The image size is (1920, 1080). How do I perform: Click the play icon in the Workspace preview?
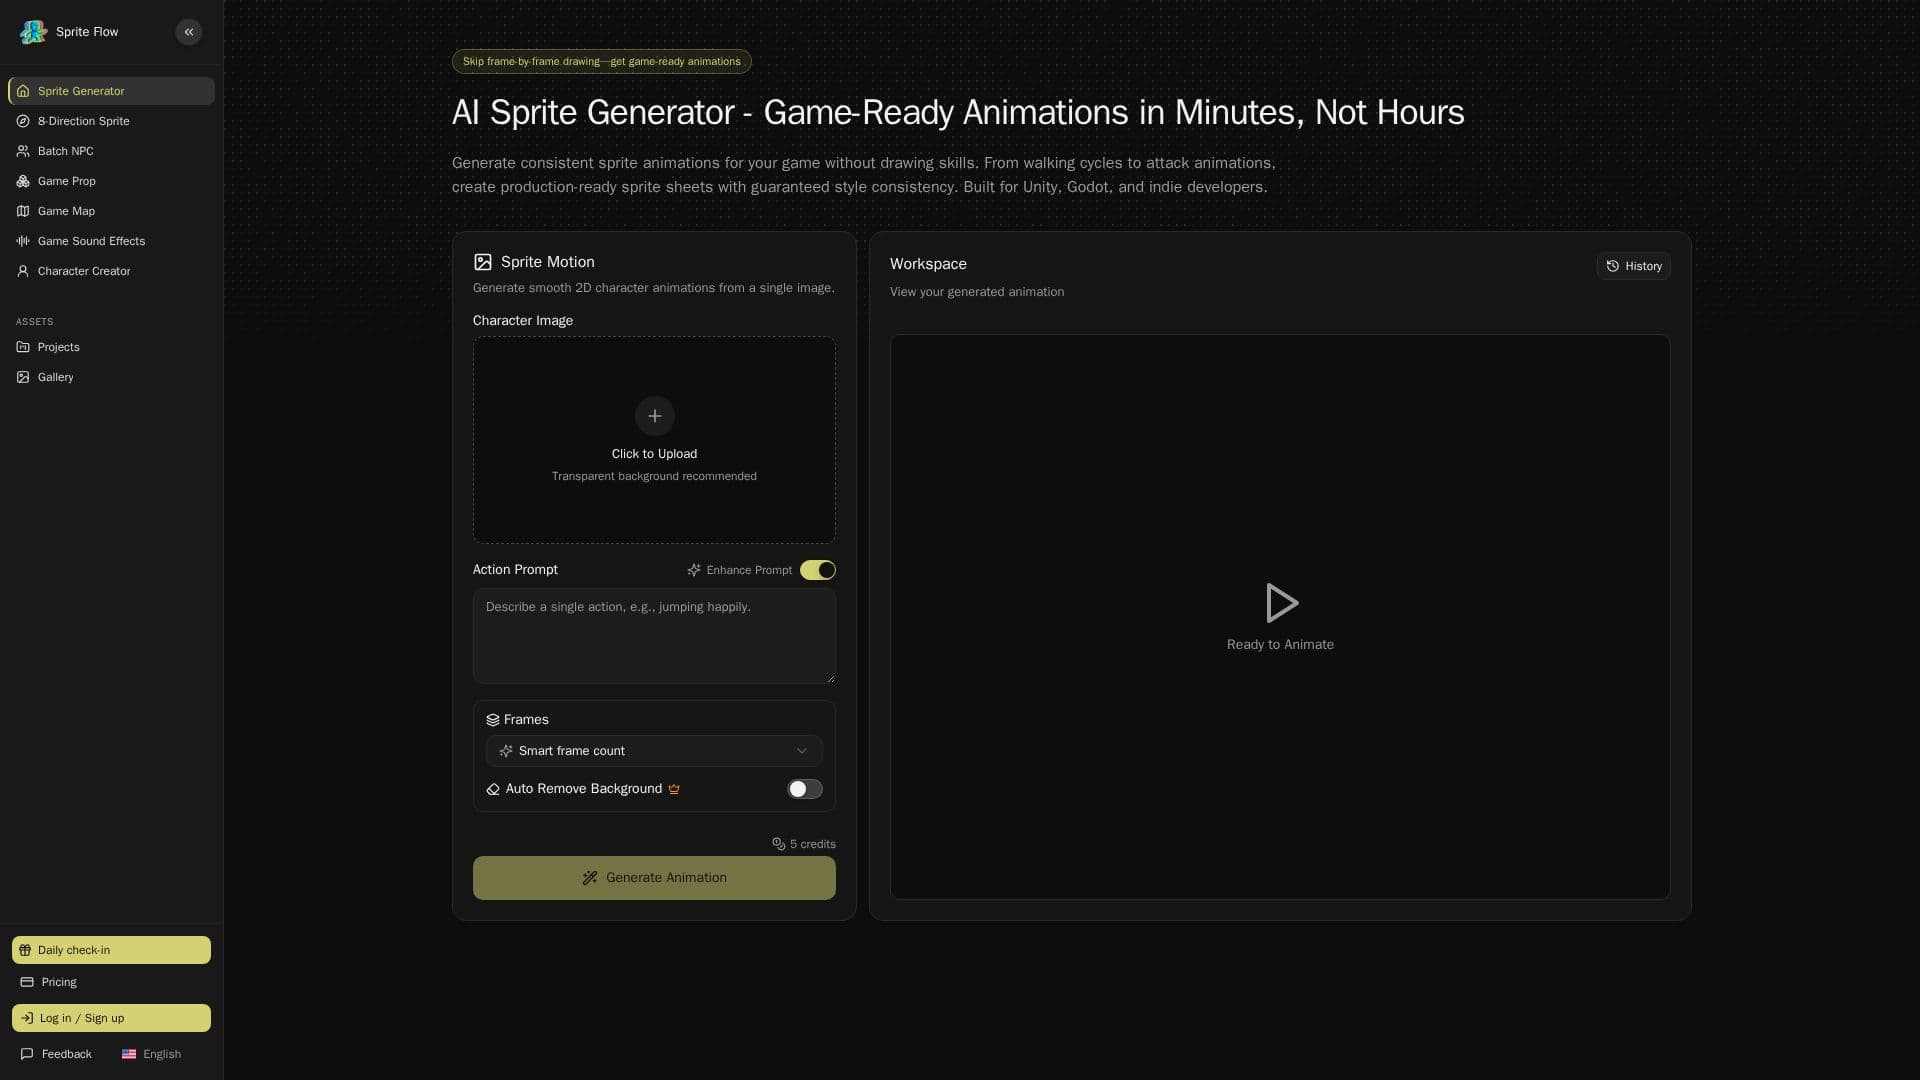click(1281, 603)
